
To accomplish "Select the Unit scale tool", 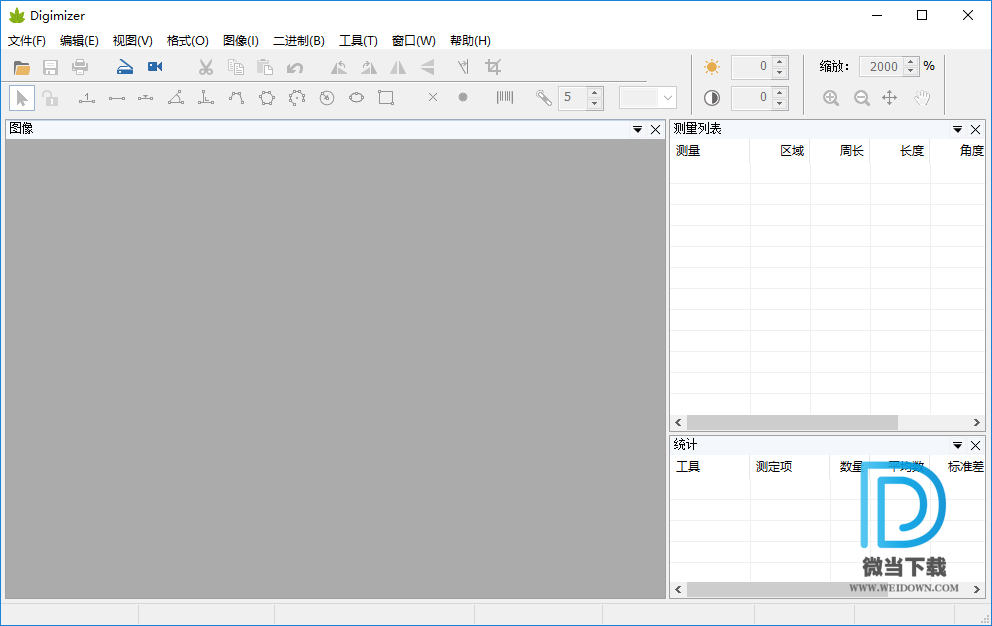I will tap(87, 97).
